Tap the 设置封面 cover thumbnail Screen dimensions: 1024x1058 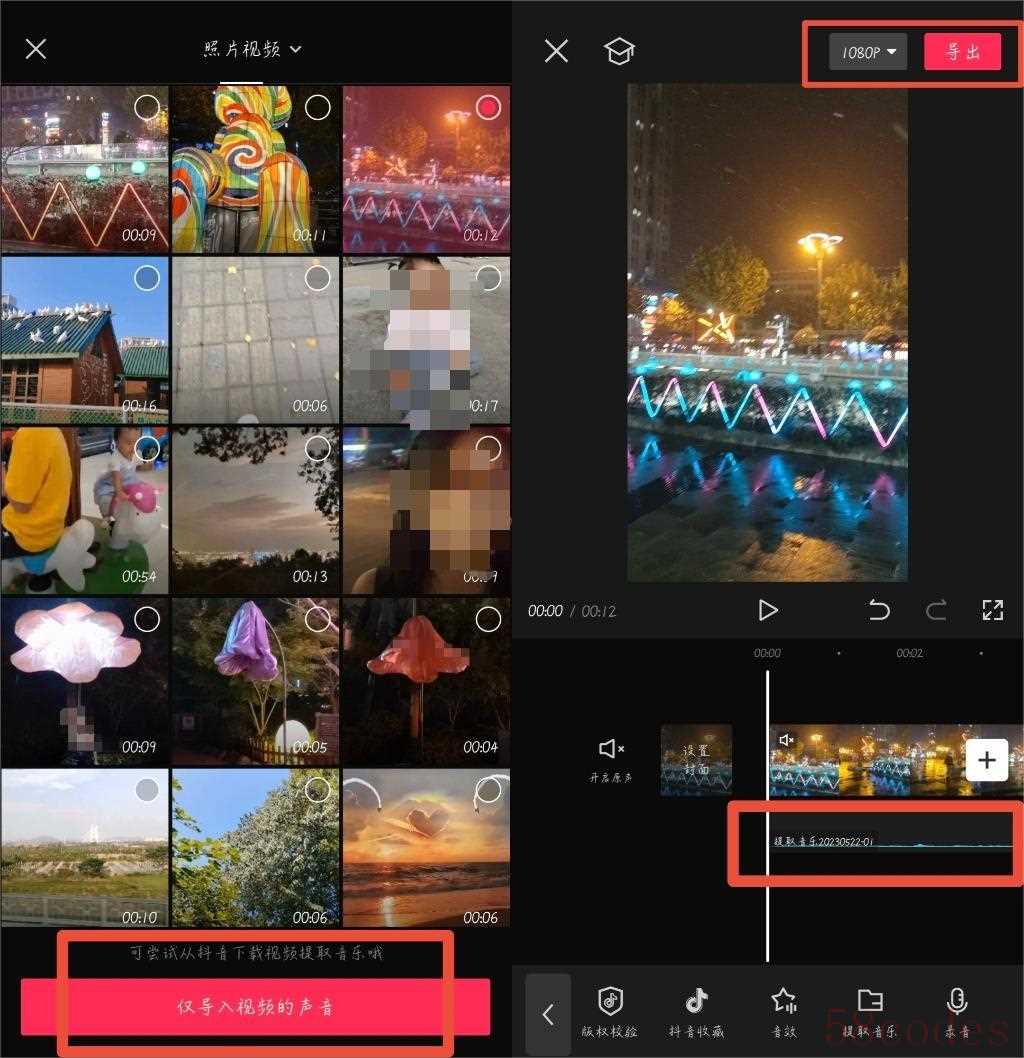pyautogui.click(x=696, y=760)
